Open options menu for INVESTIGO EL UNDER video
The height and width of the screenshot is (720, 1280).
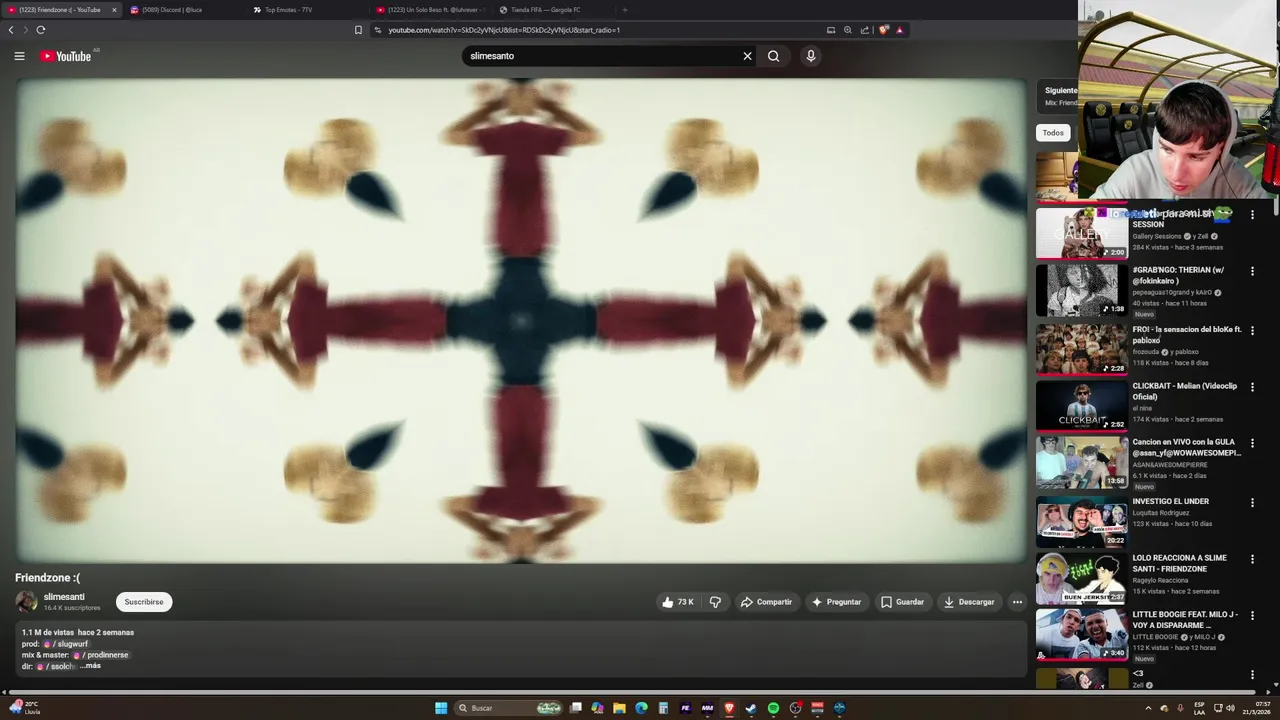[1252, 502]
